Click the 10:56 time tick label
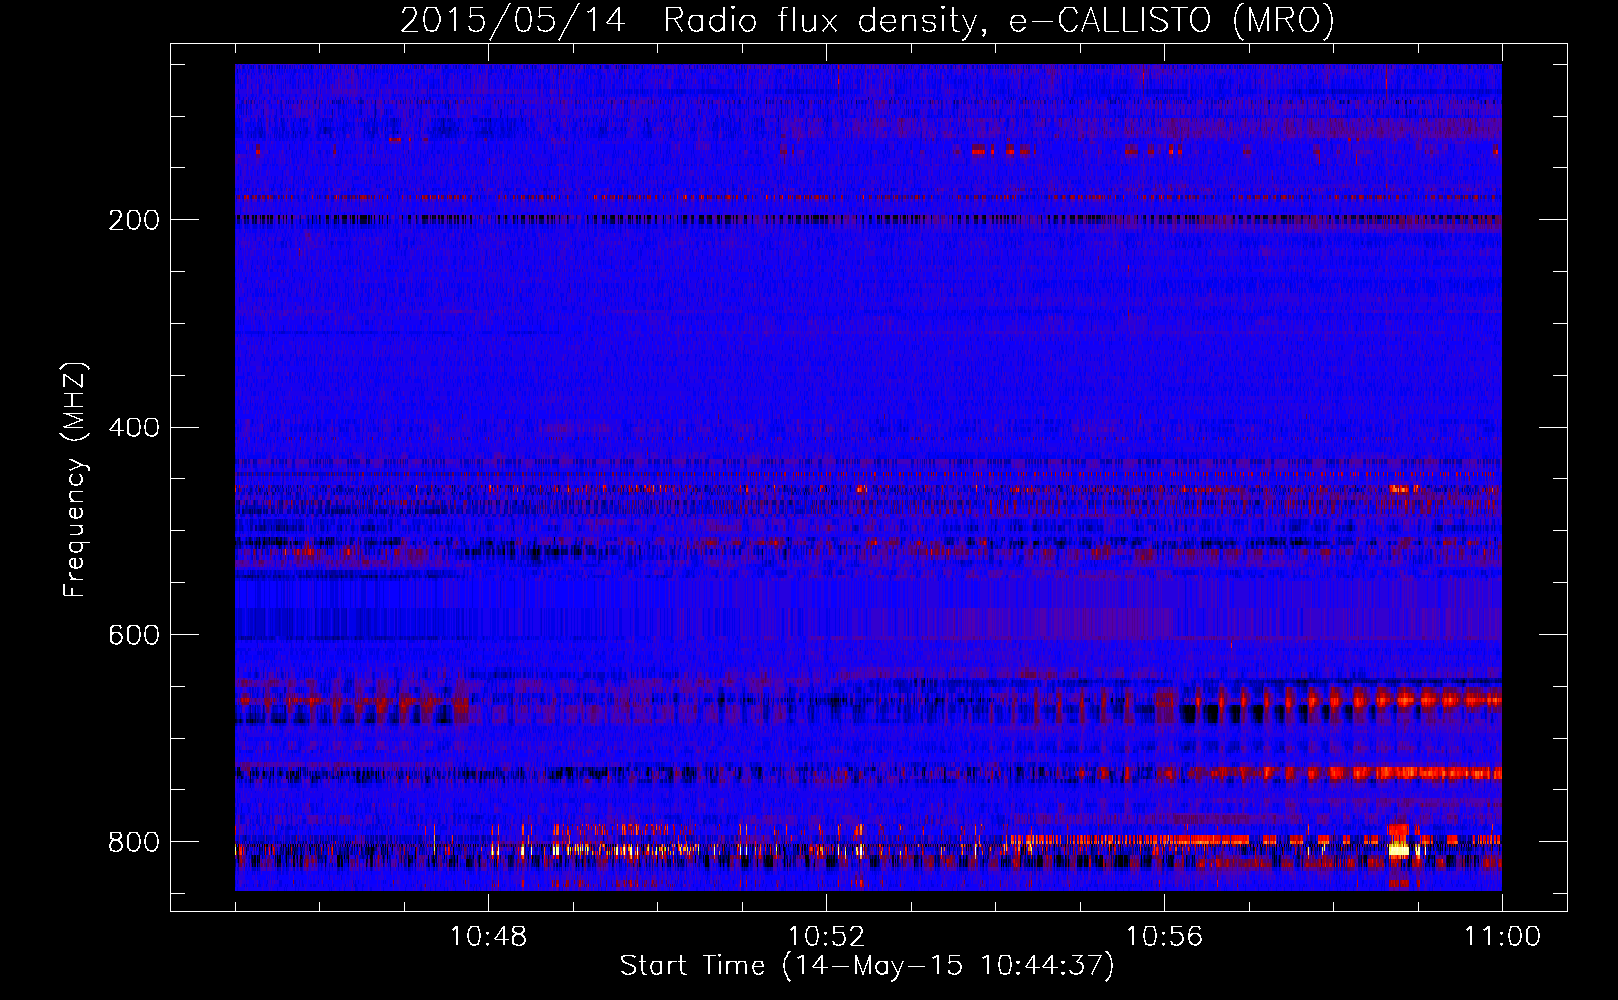The width and height of the screenshot is (1618, 1000). click(x=1164, y=937)
